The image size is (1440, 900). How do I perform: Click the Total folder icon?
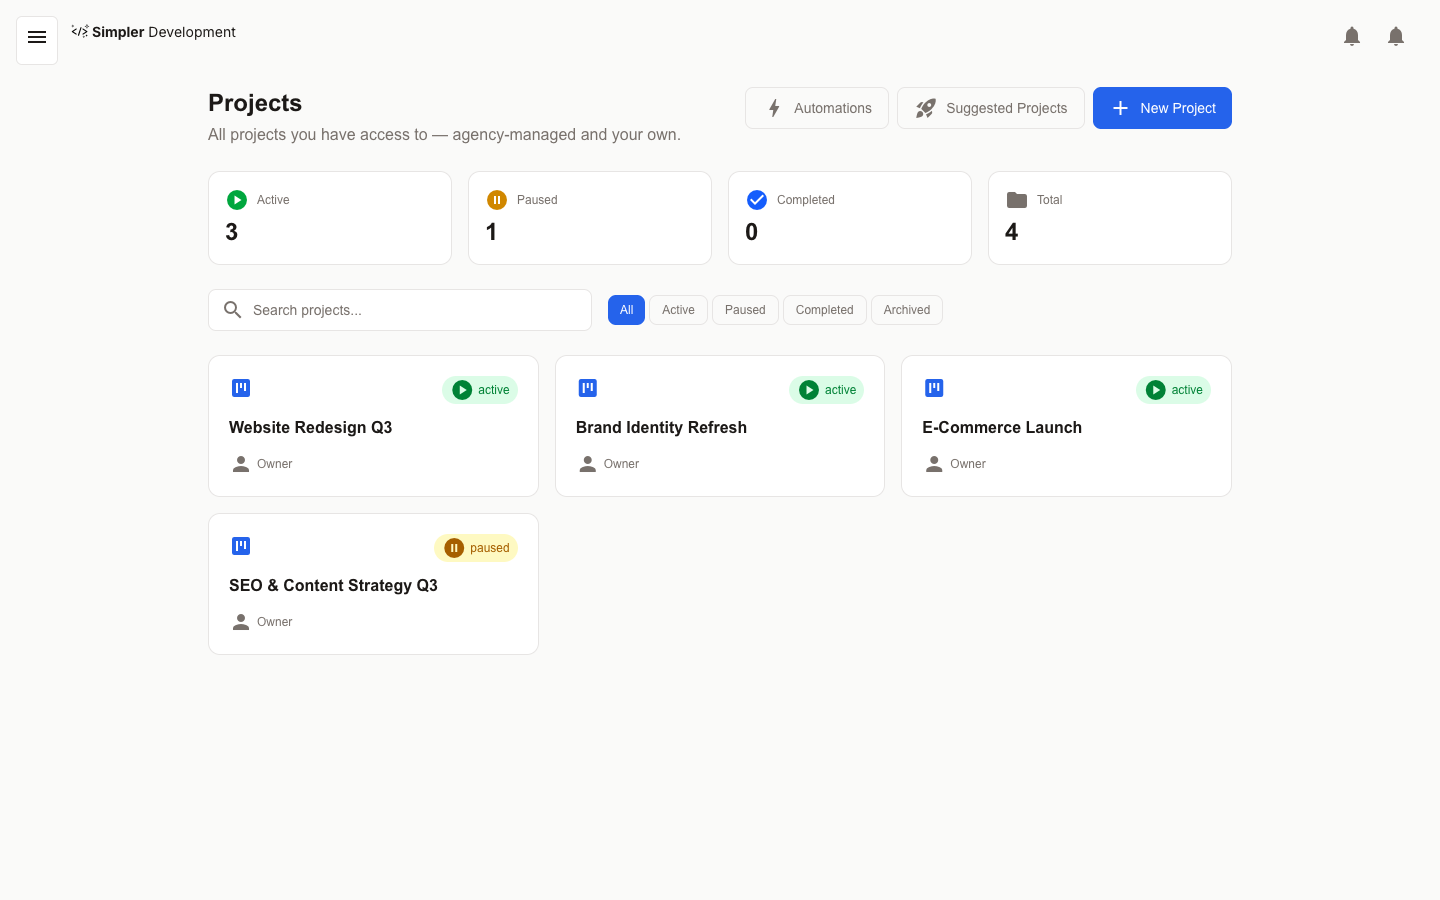(x=1017, y=200)
